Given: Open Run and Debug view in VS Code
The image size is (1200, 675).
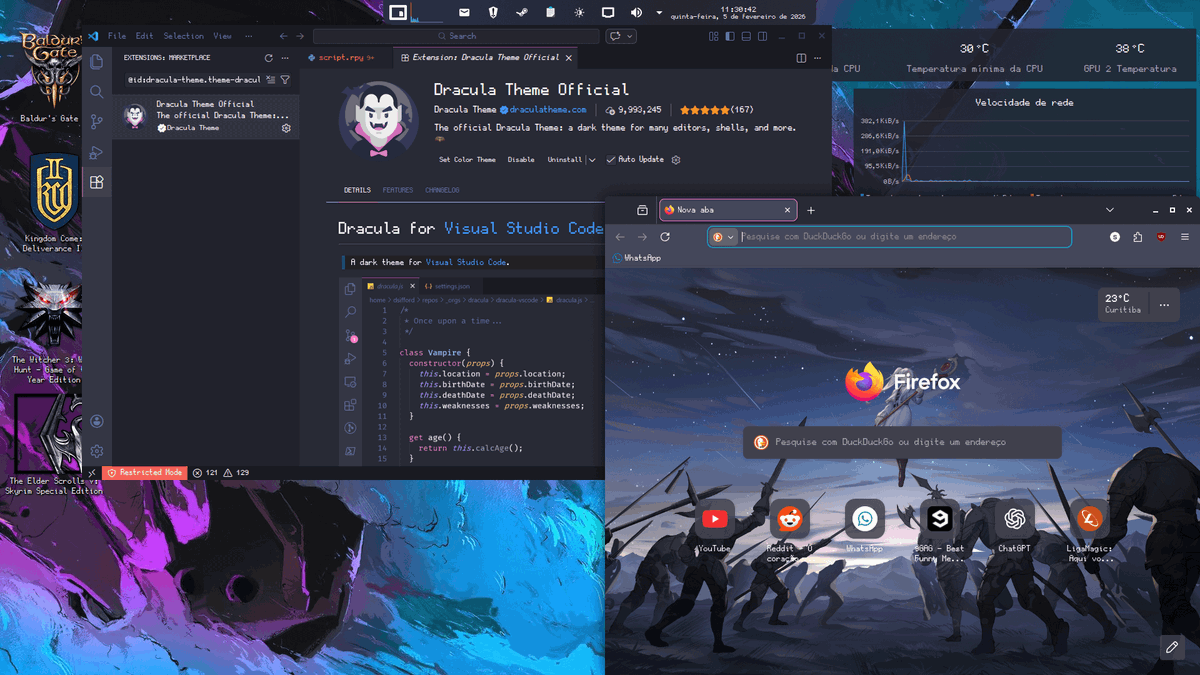Looking at the screenshot, I should [97, 152].
